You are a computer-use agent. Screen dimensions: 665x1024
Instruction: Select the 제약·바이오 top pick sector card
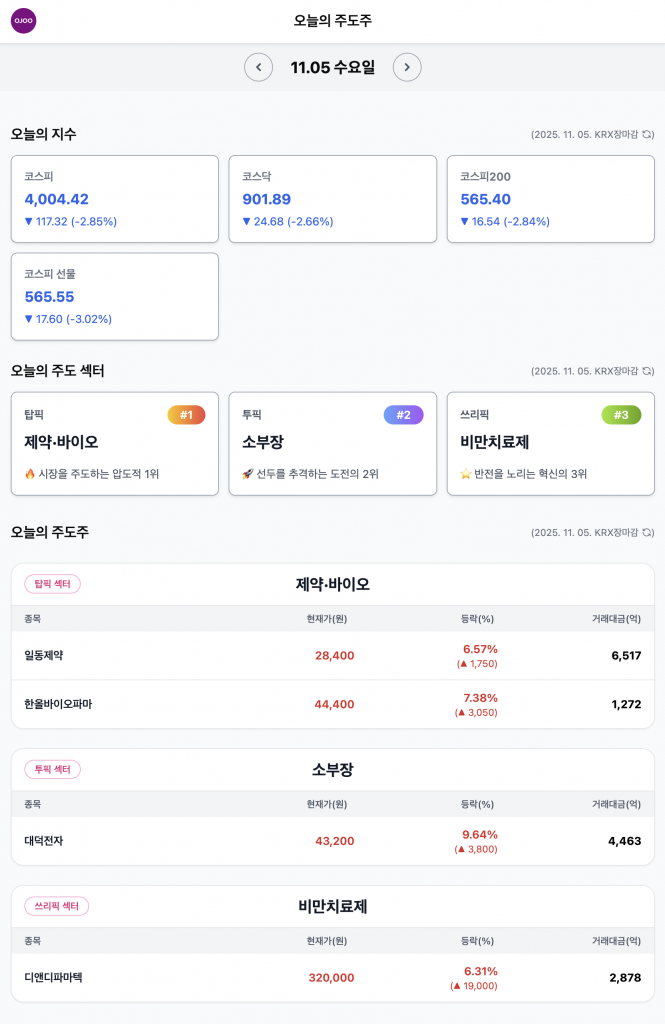click(115, 444)
